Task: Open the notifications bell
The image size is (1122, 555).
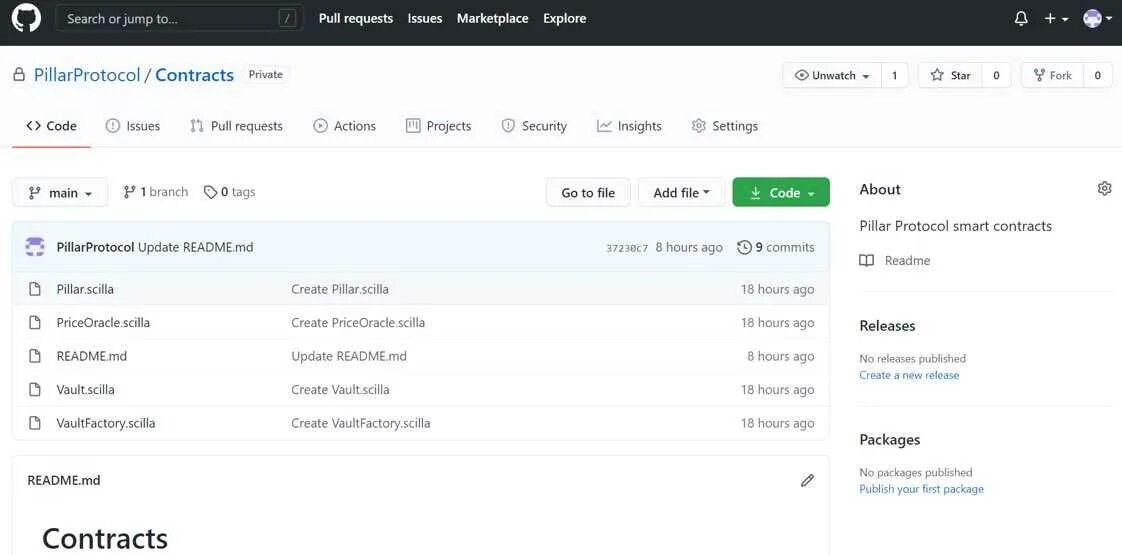Action: point(1021,18)
